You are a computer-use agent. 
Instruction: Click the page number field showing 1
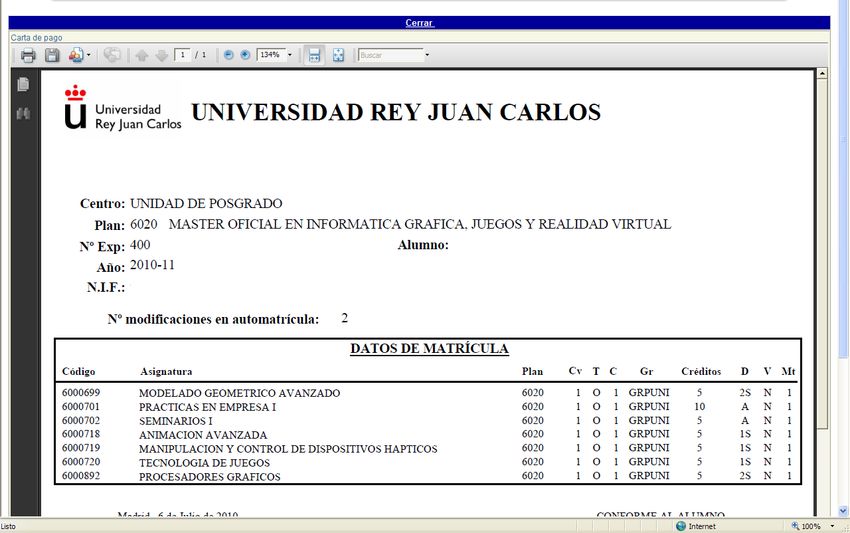tap(182, 55)
